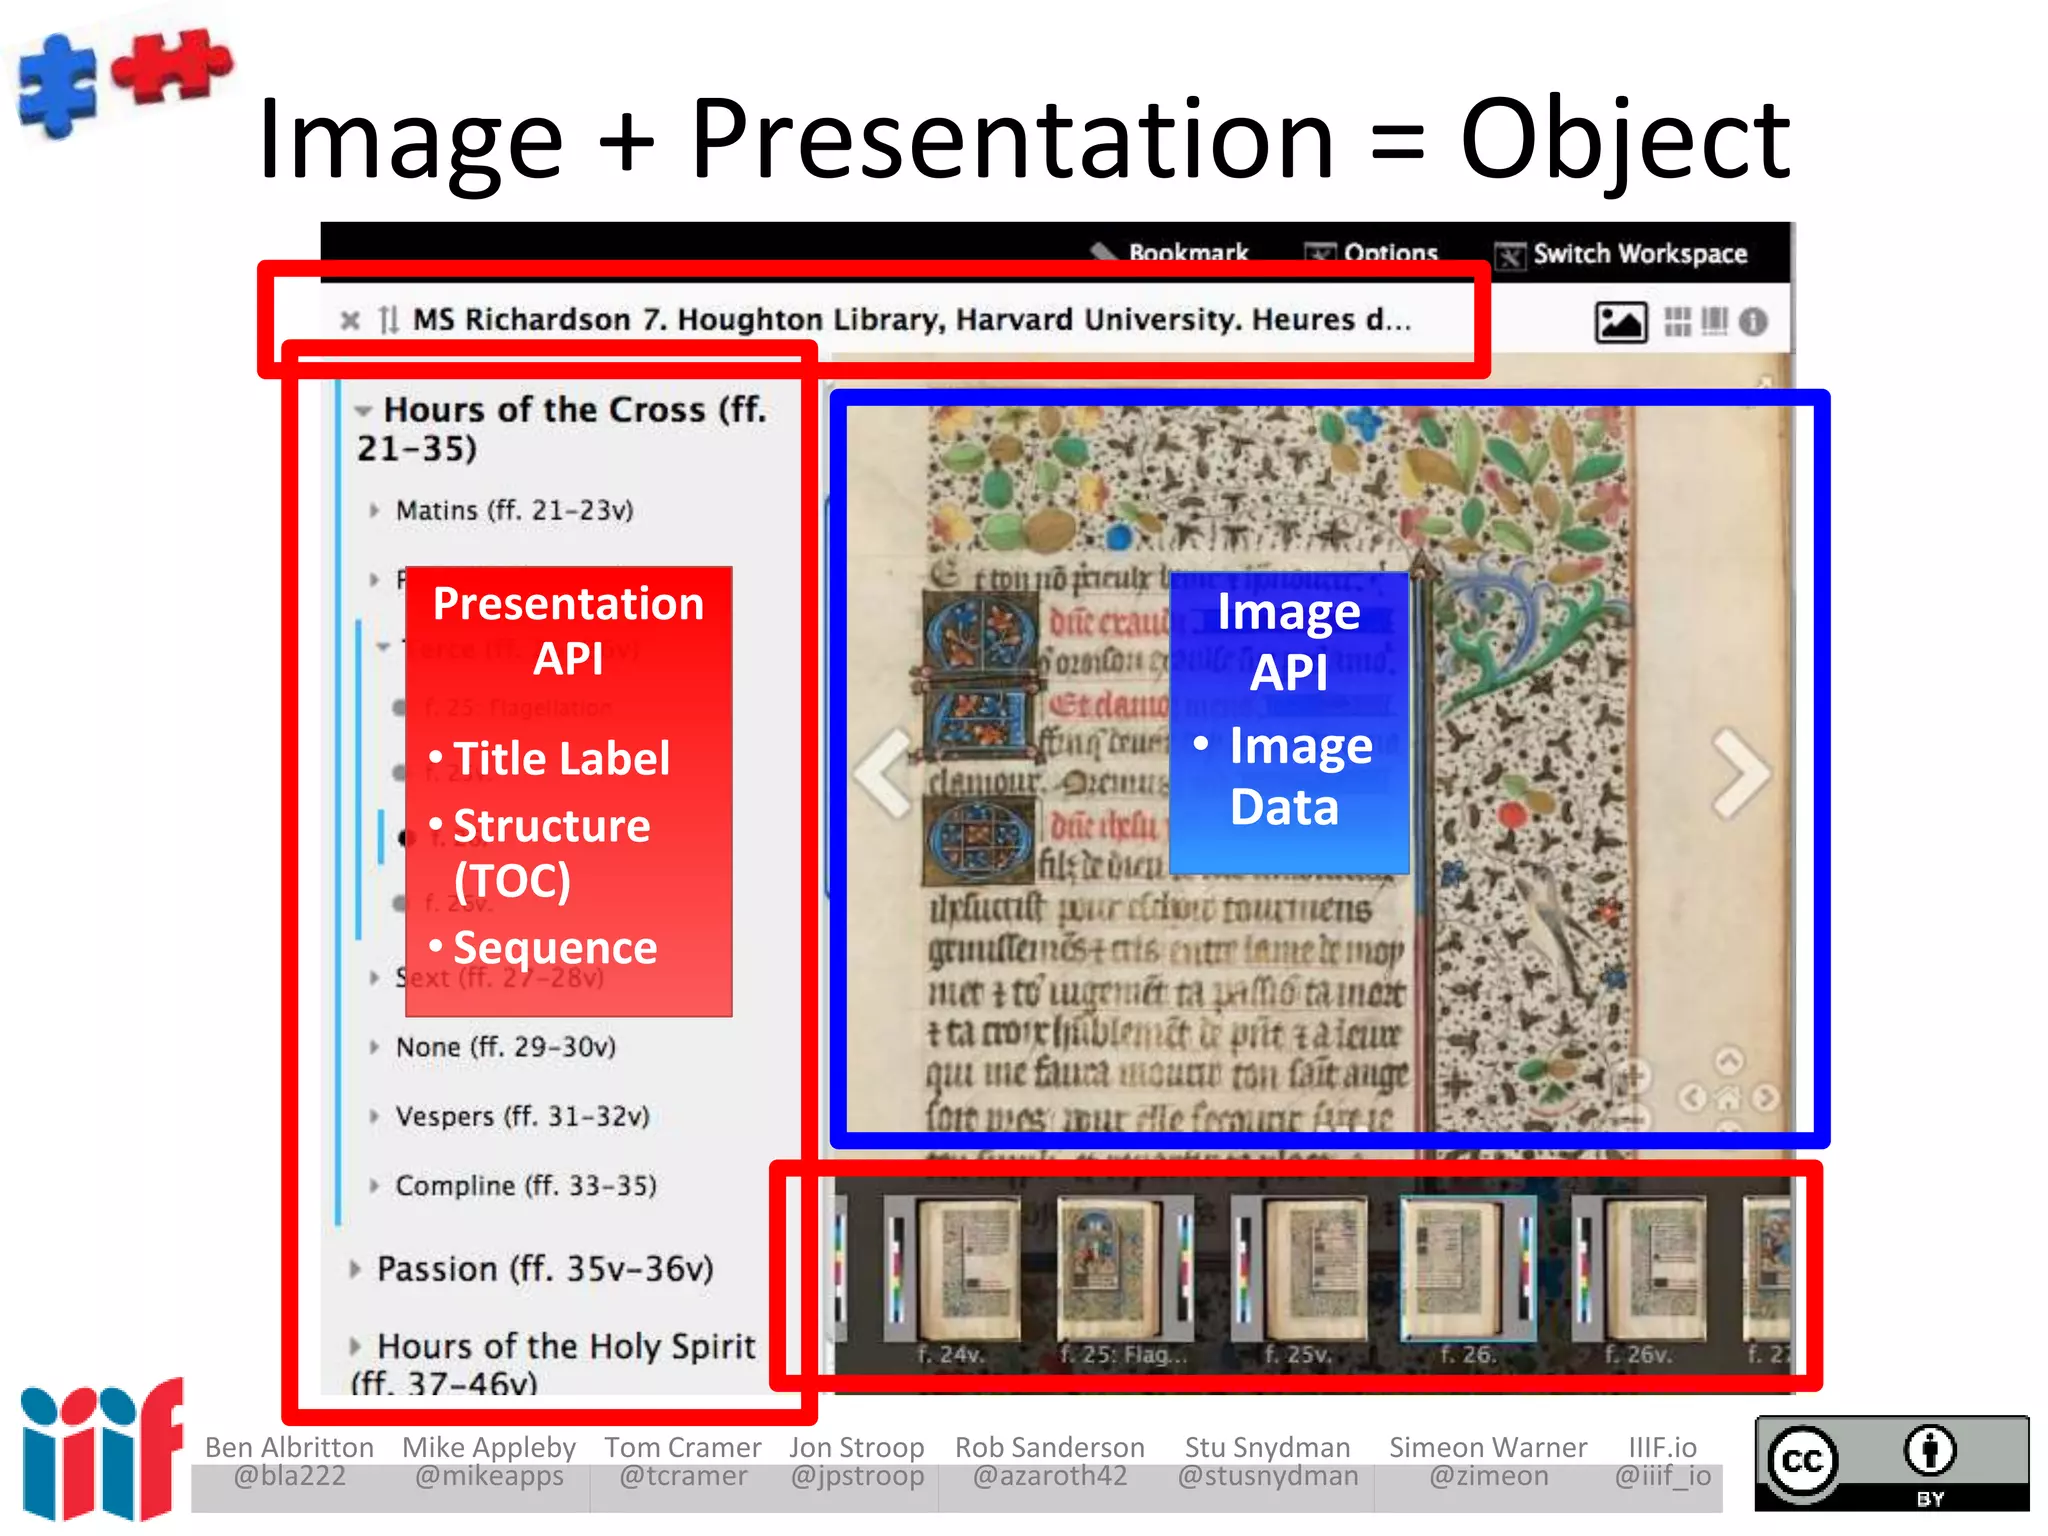Click the IIIF logo
Viewport: 2048px width, 1536px height.
(x=103, y=1450)
